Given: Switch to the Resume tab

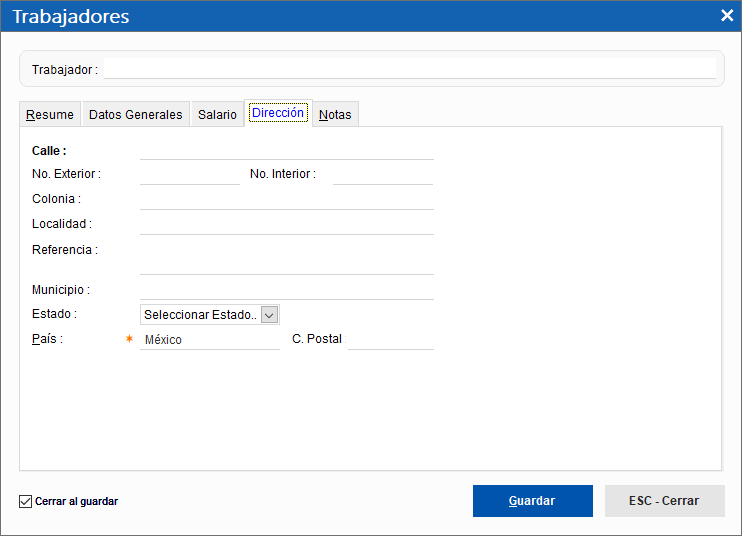Looking at the screenshot, I should point(50,114).
